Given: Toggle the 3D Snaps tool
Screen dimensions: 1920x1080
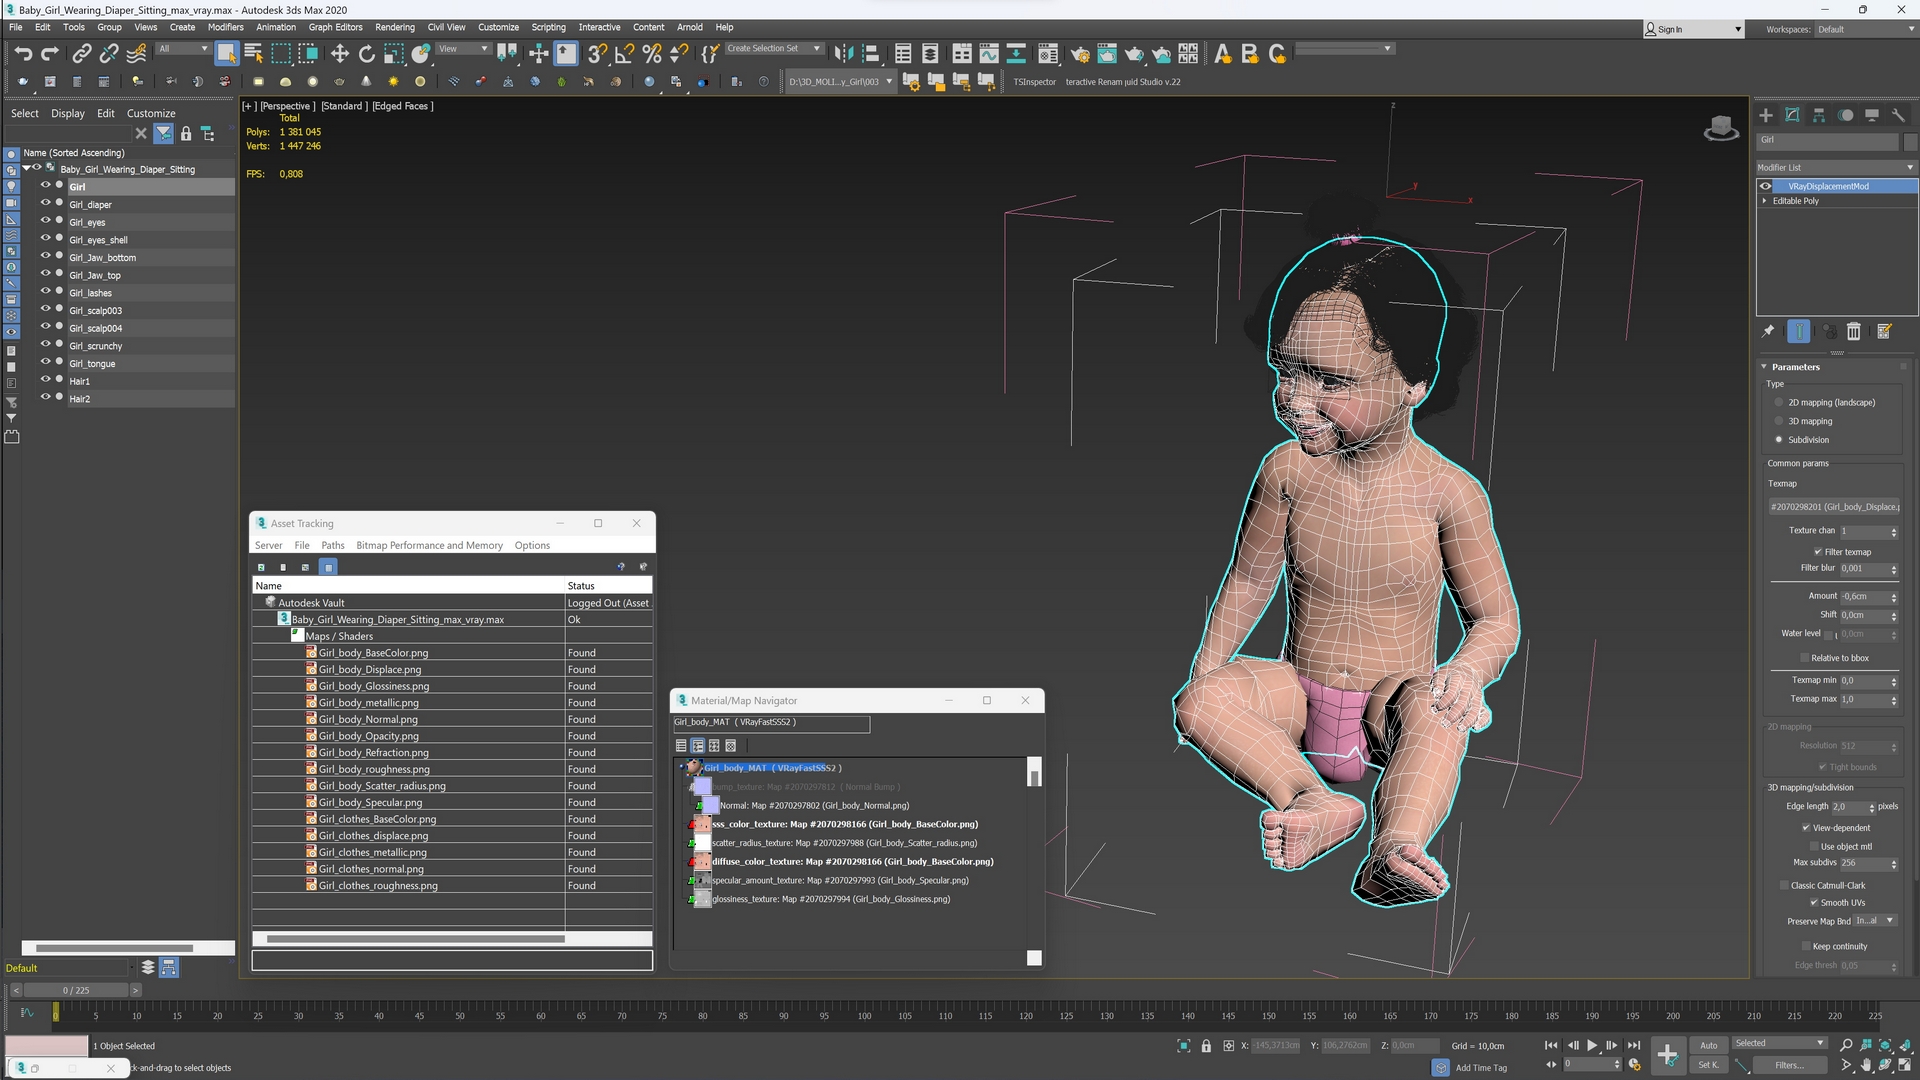Looking at the screenshot, I should pyautogui.click(x=597, y=54).
